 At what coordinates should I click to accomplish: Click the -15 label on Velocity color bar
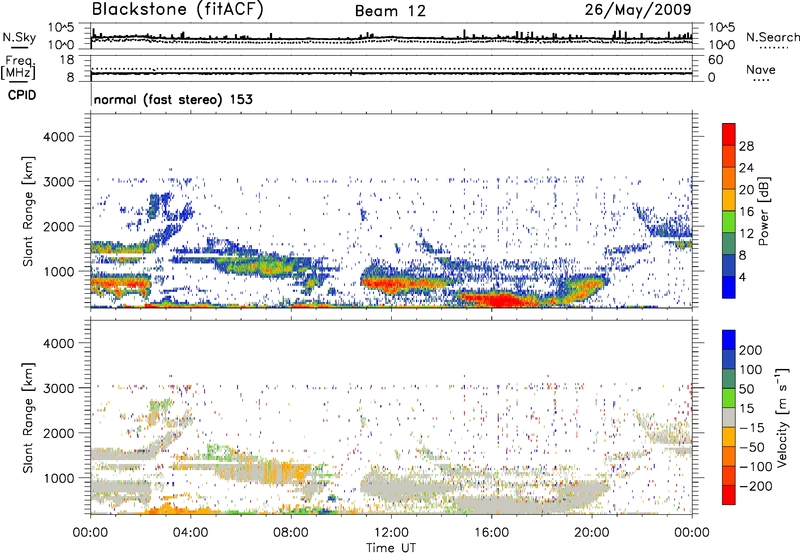(752, 427)
